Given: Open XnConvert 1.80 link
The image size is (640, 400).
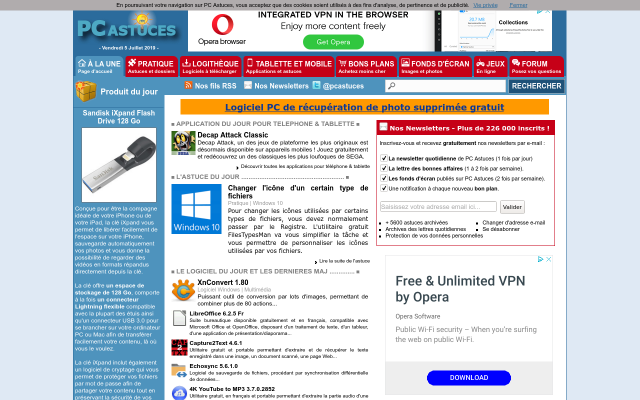Looking at the screenshot, I should click(223, 282).
